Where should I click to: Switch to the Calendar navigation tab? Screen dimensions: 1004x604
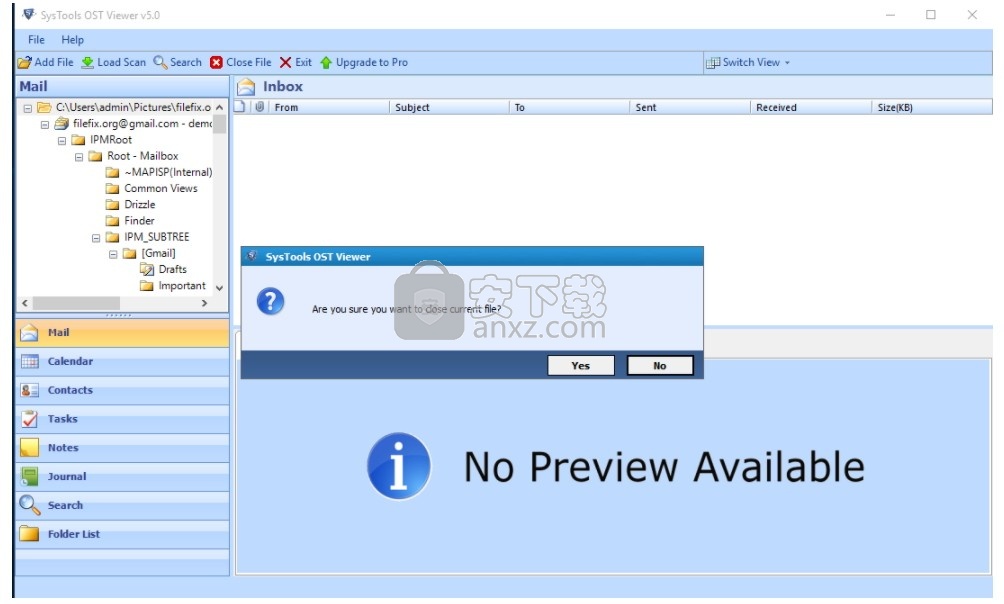(122, 361)
